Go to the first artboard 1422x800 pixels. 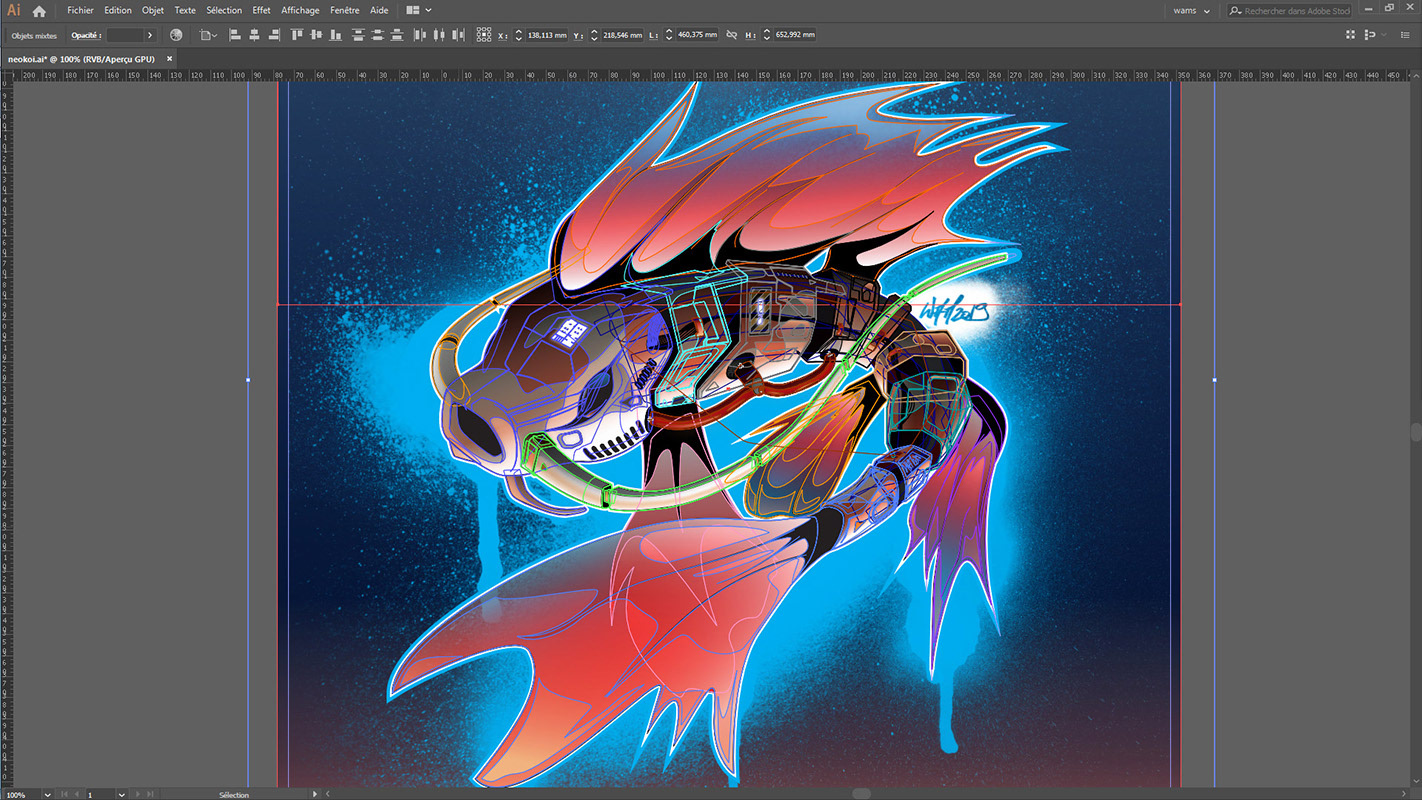(x=64, y=795)
